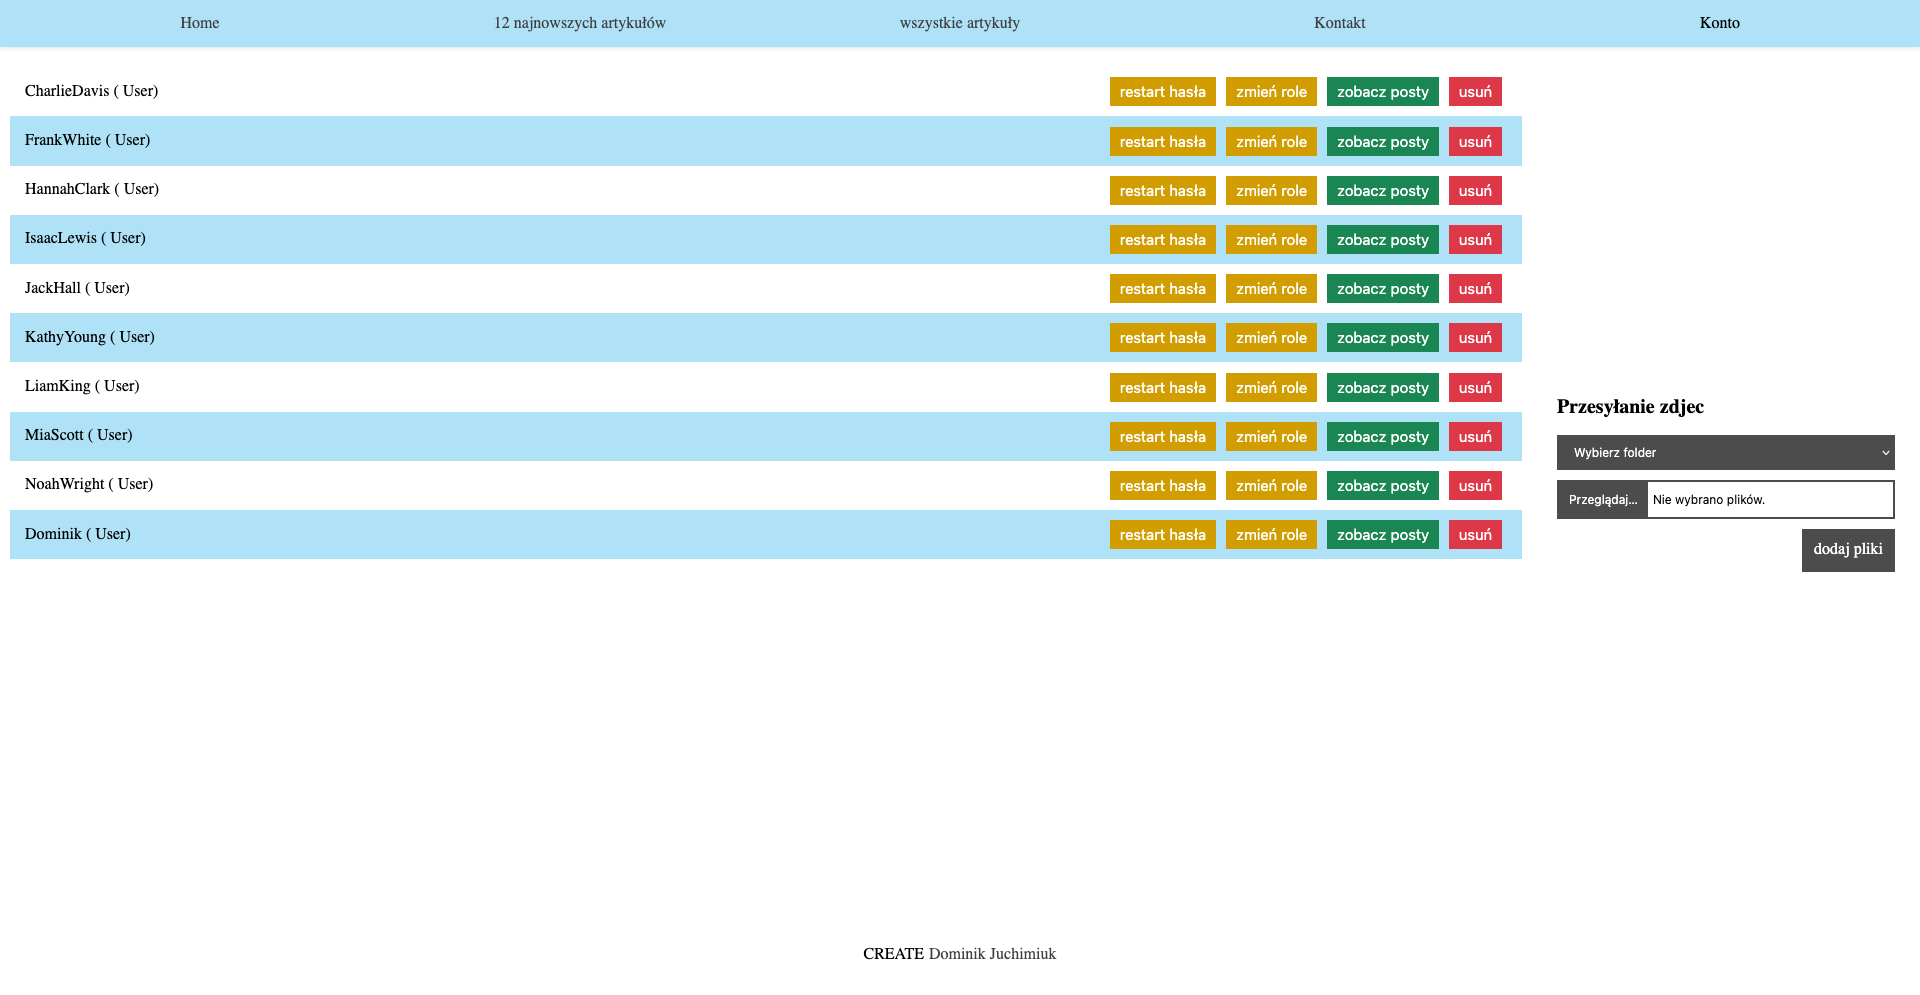This screenshot has height=995, width=1920.
Task: Expand the Wybierz folder dropdown
Action: coord(1725,453)
